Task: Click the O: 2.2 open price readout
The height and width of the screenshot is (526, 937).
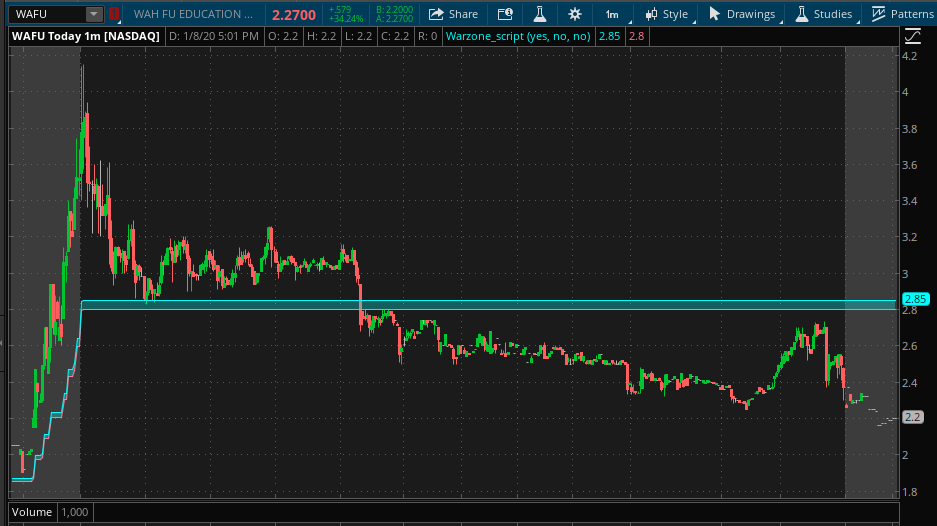Action: 283,36
